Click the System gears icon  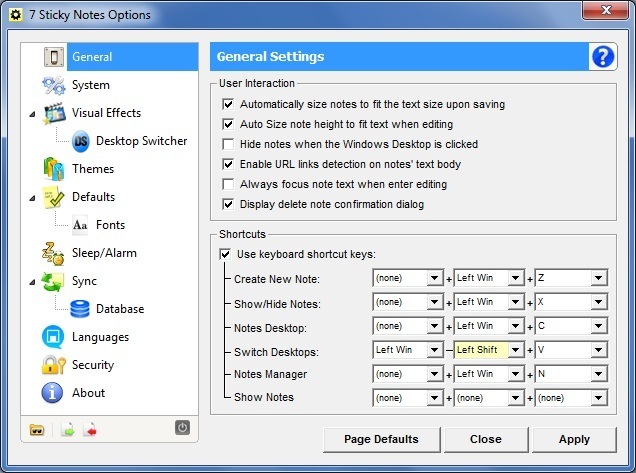coord(54,85)
